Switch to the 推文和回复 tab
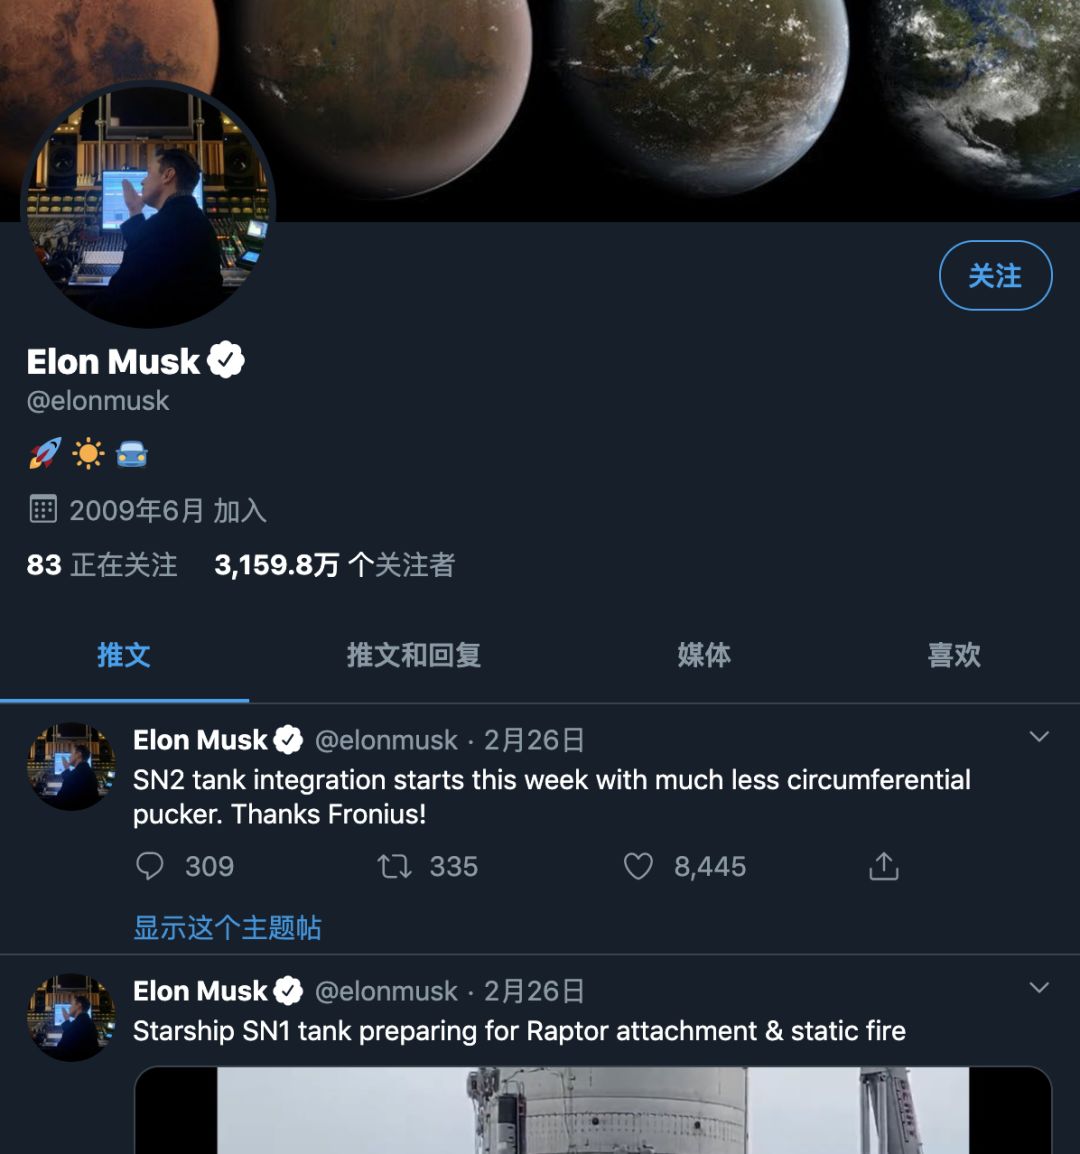 pyautogui.click(x=414, y=655)
